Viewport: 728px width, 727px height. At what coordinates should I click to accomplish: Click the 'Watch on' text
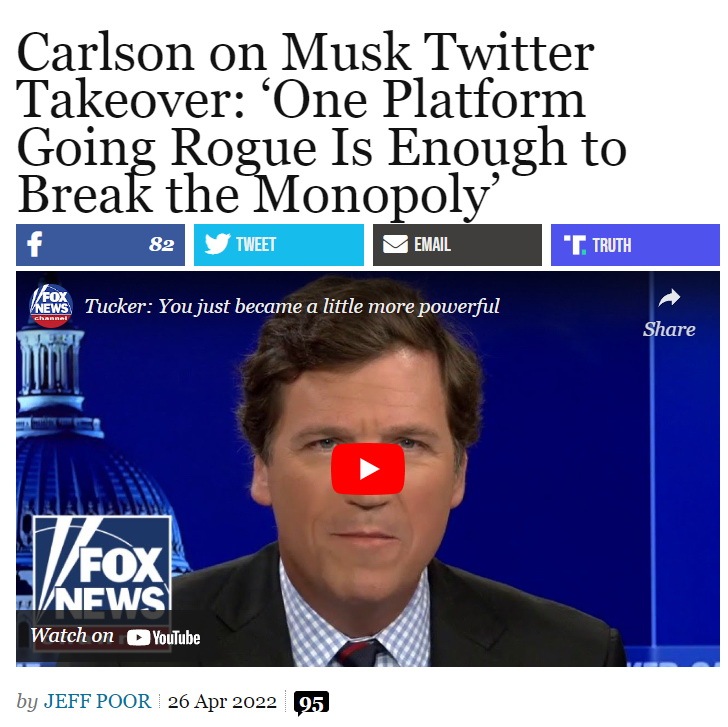click(x=72, y=635)
